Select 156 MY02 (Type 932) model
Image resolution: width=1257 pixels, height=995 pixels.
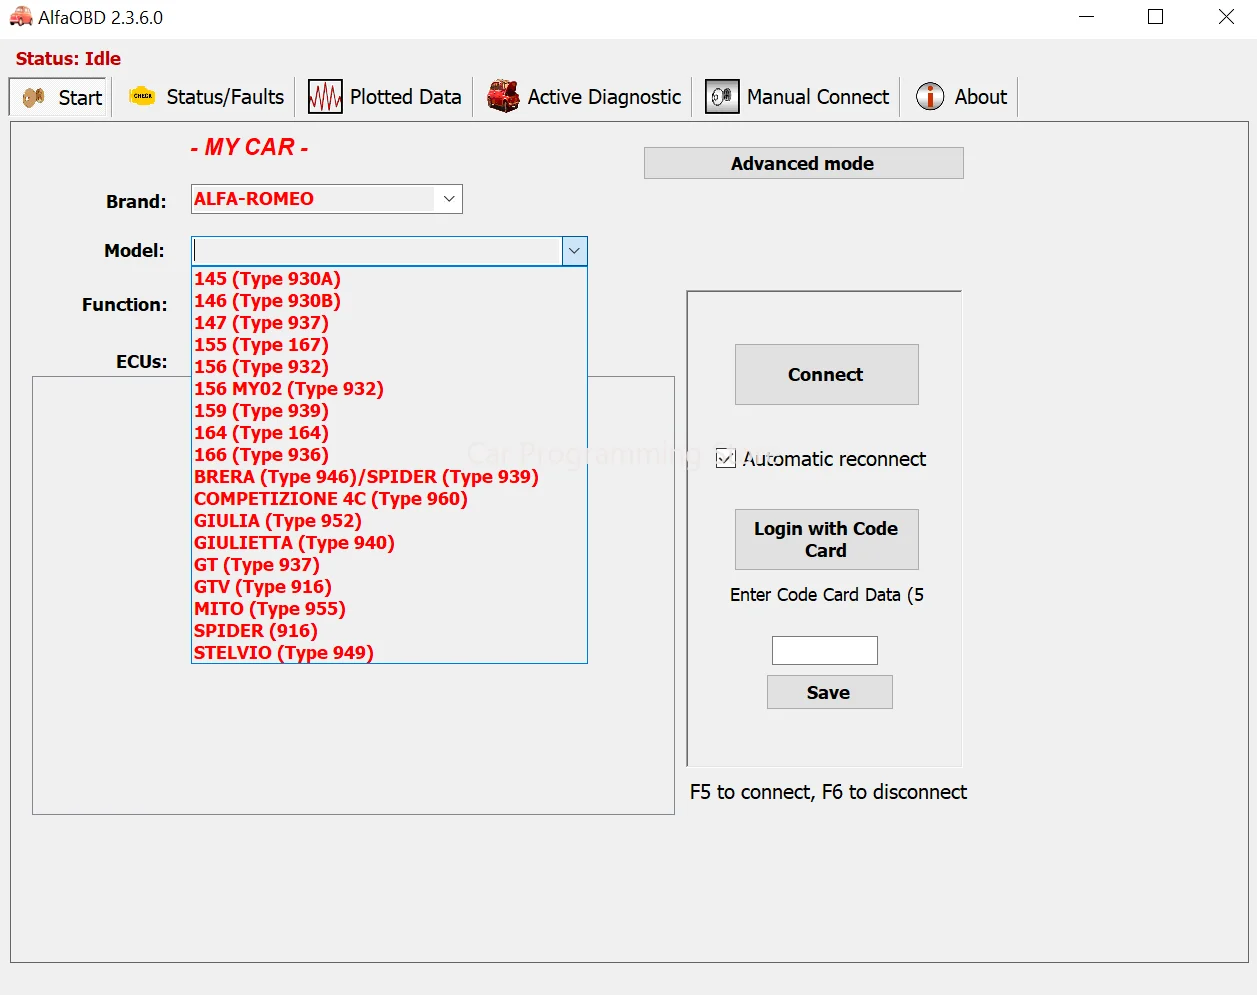click(389, 389)
